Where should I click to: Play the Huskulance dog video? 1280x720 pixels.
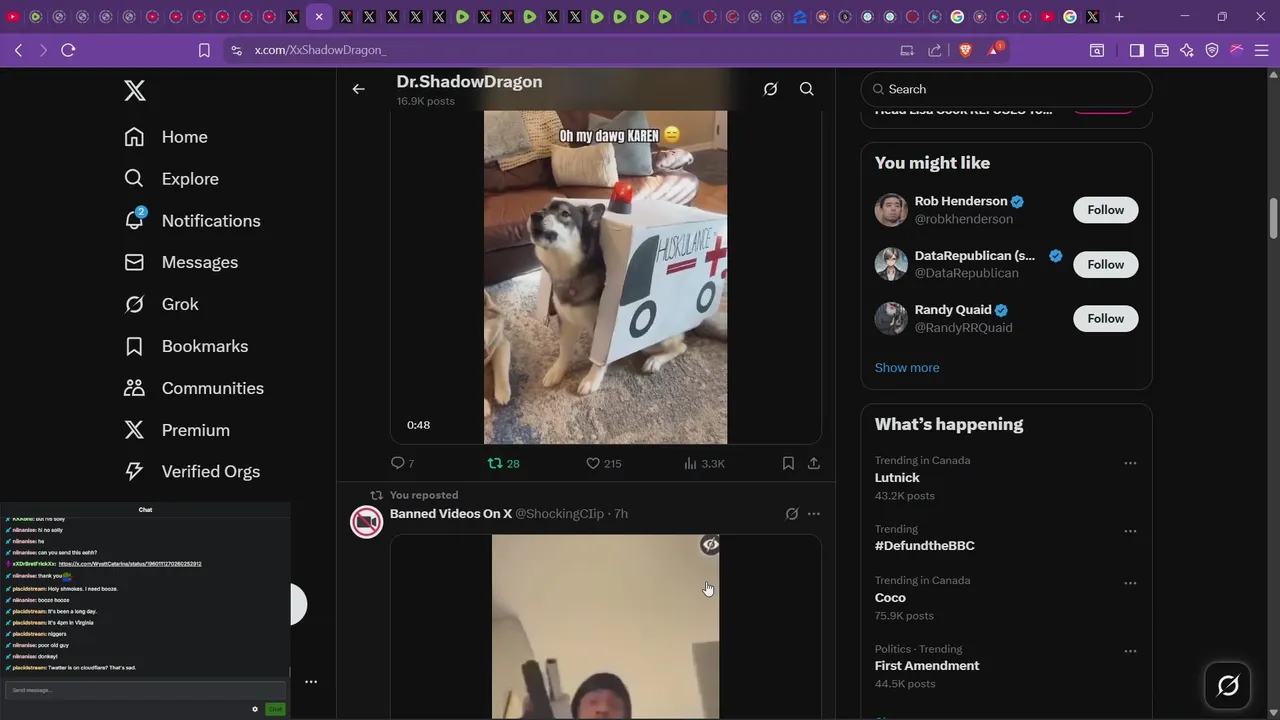click(605, 277)
